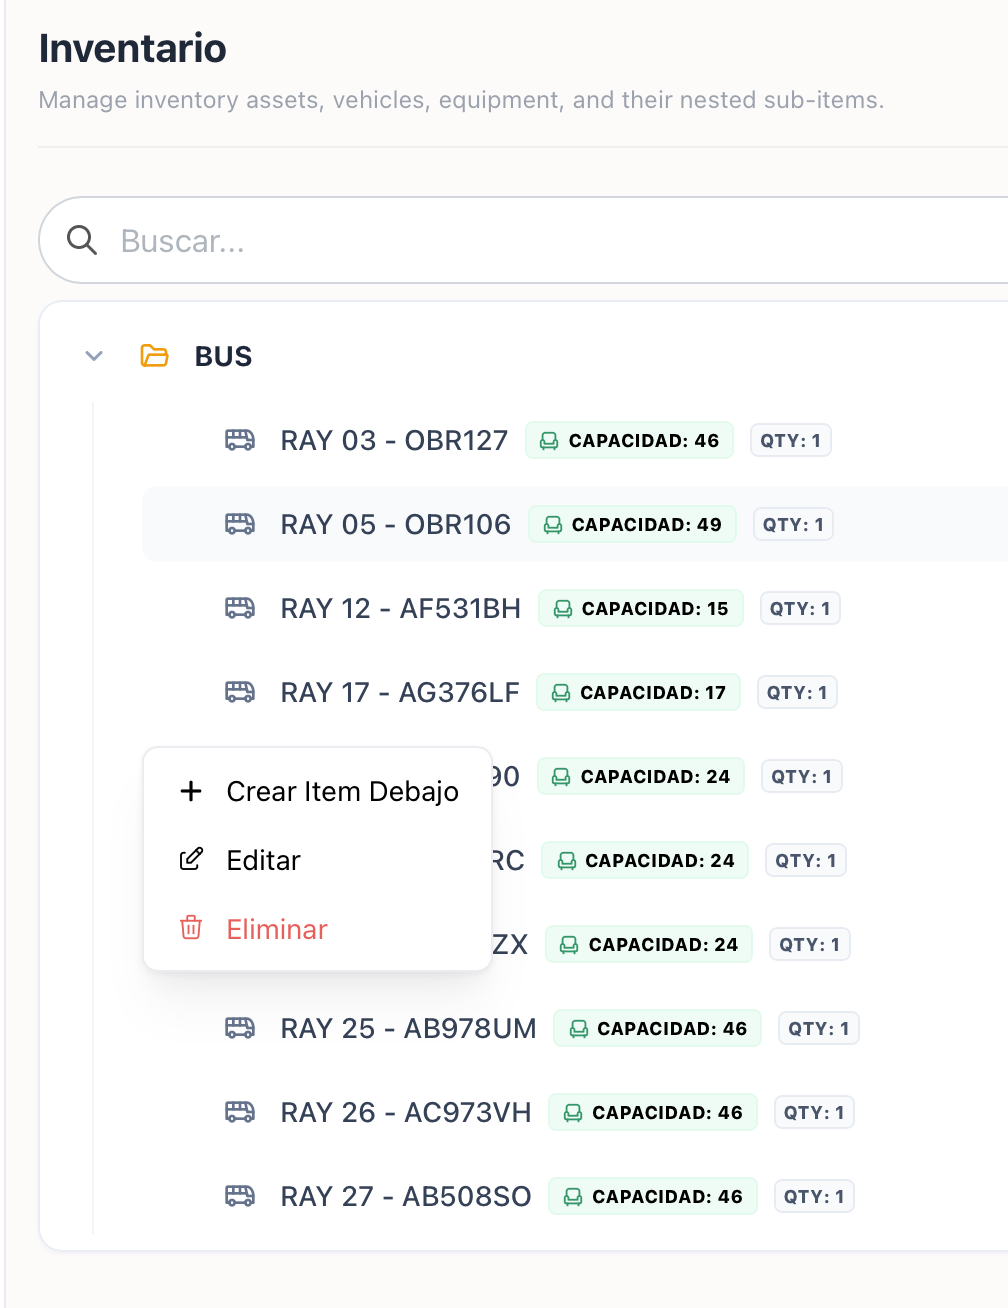Choose Crear Item Debajo from context menu
This screenshot has width=1008, height=1308.
tap(318, 792)
